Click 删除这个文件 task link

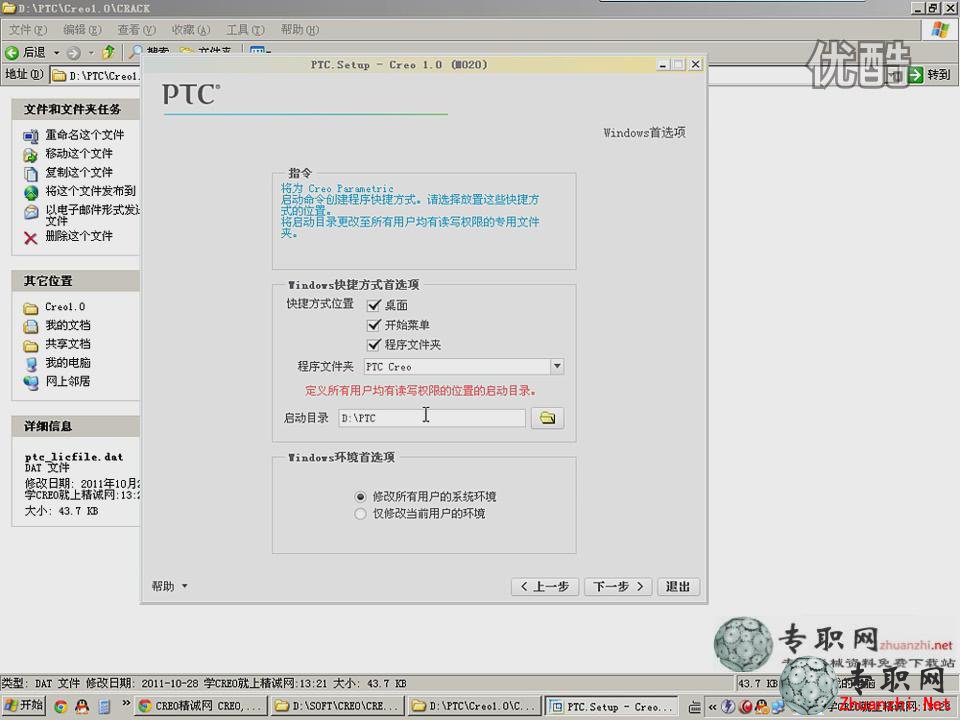pyautogui.click(x=79, y=236)
